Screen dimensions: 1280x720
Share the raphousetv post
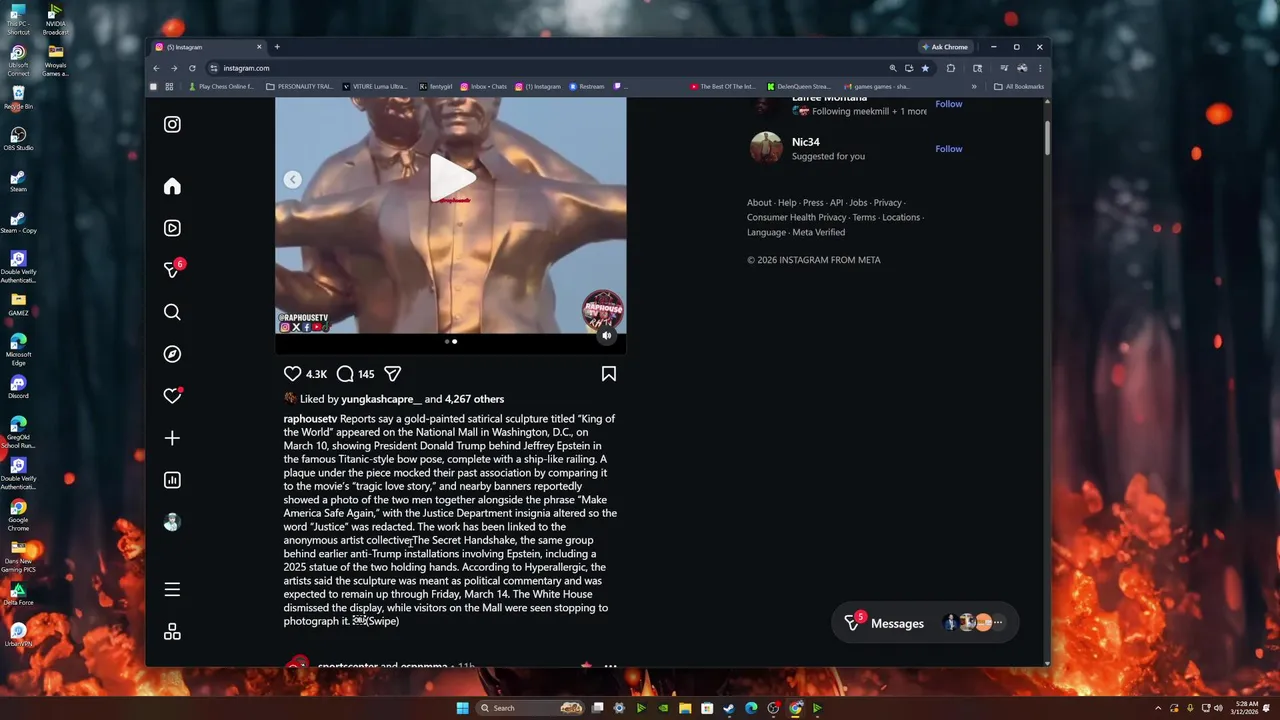point(393,374)
